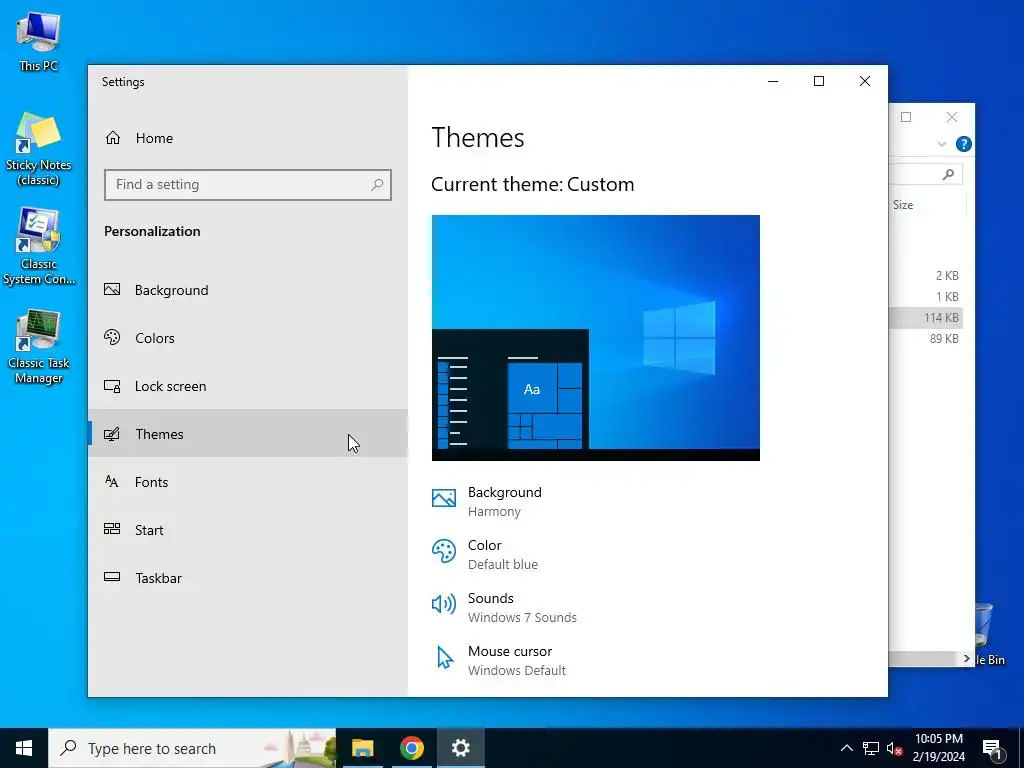This screenshot has width=1024, height=768.
Task: Click the search box in background window
Action: pos(925,174)
